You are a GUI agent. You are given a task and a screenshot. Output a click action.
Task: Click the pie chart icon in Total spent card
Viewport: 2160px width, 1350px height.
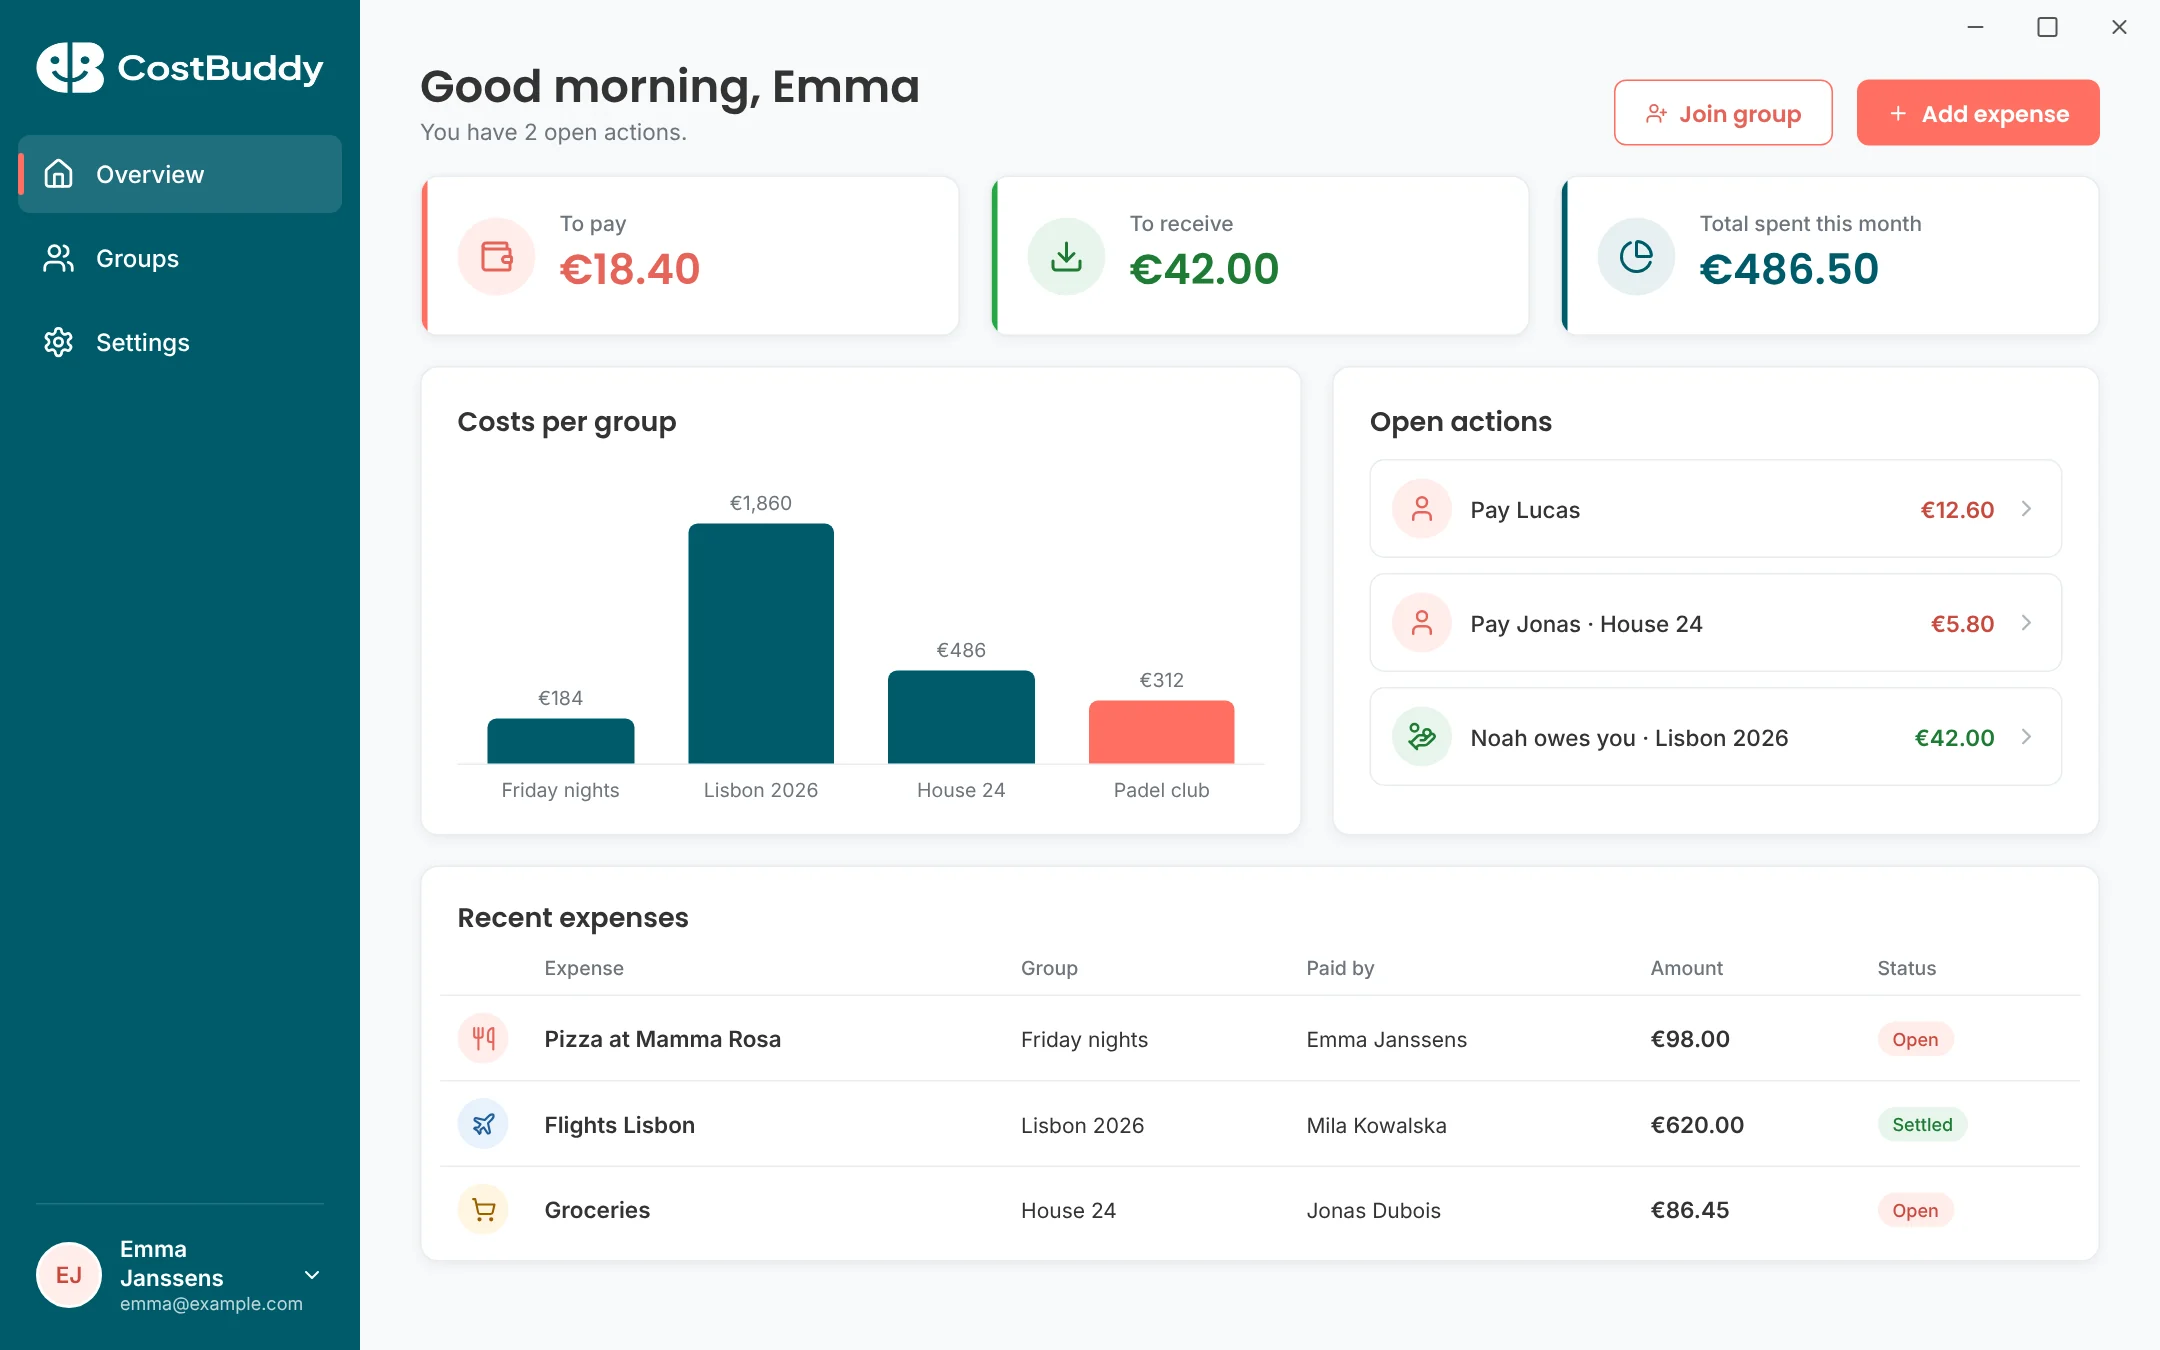[x=1637, y=256]
